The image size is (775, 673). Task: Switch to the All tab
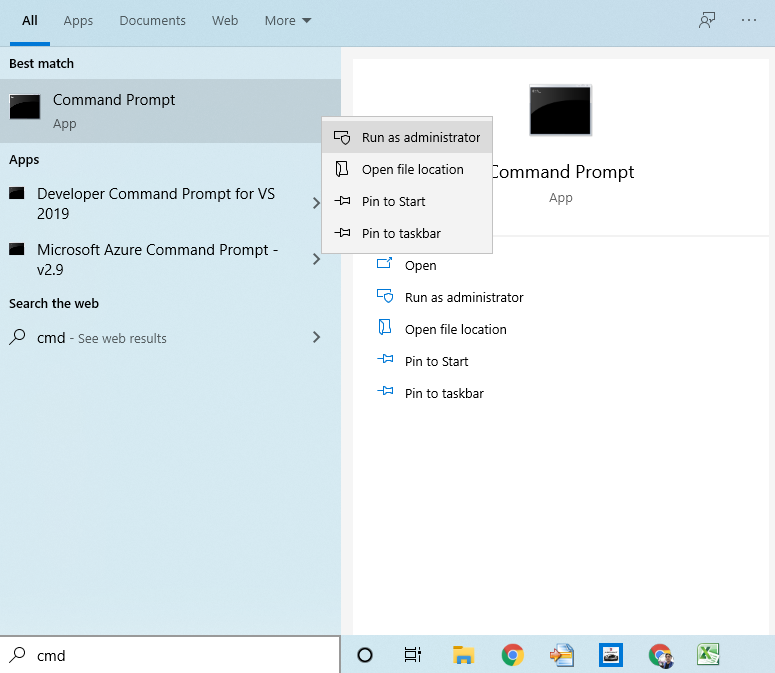coord(30,21)
